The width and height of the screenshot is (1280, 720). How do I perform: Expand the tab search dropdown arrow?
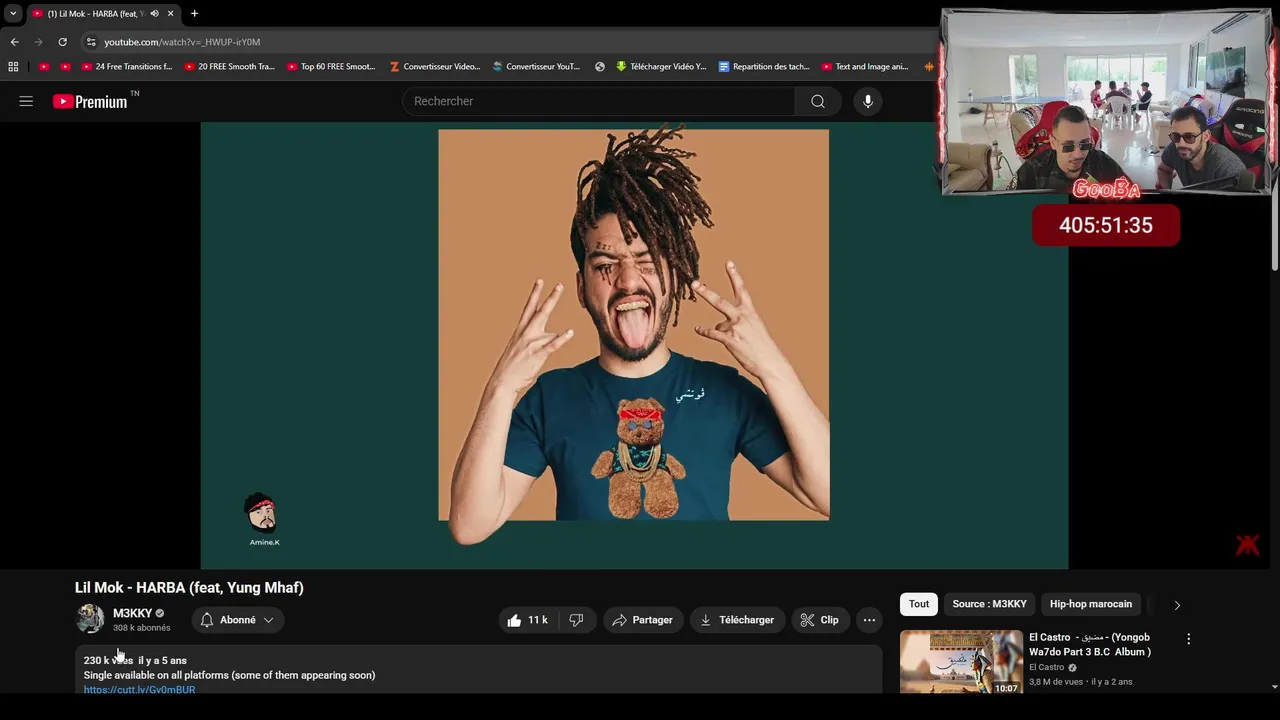(x=13, y=14)
